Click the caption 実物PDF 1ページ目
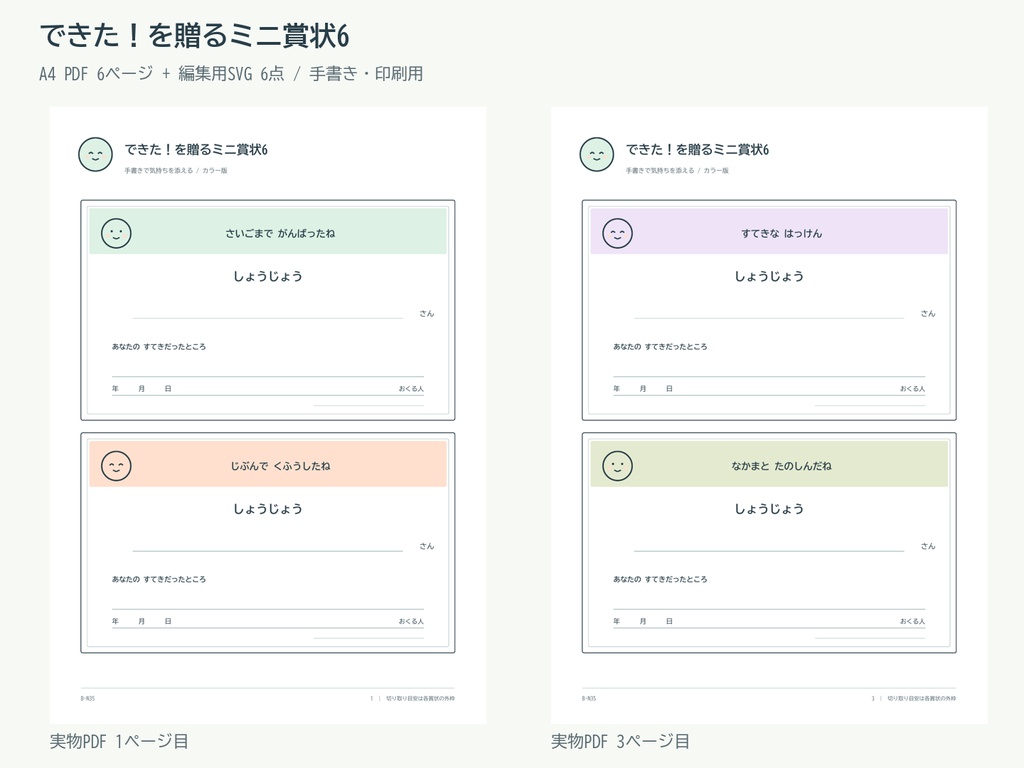Screen dimensions: 1024x768 tap(120, 741)
